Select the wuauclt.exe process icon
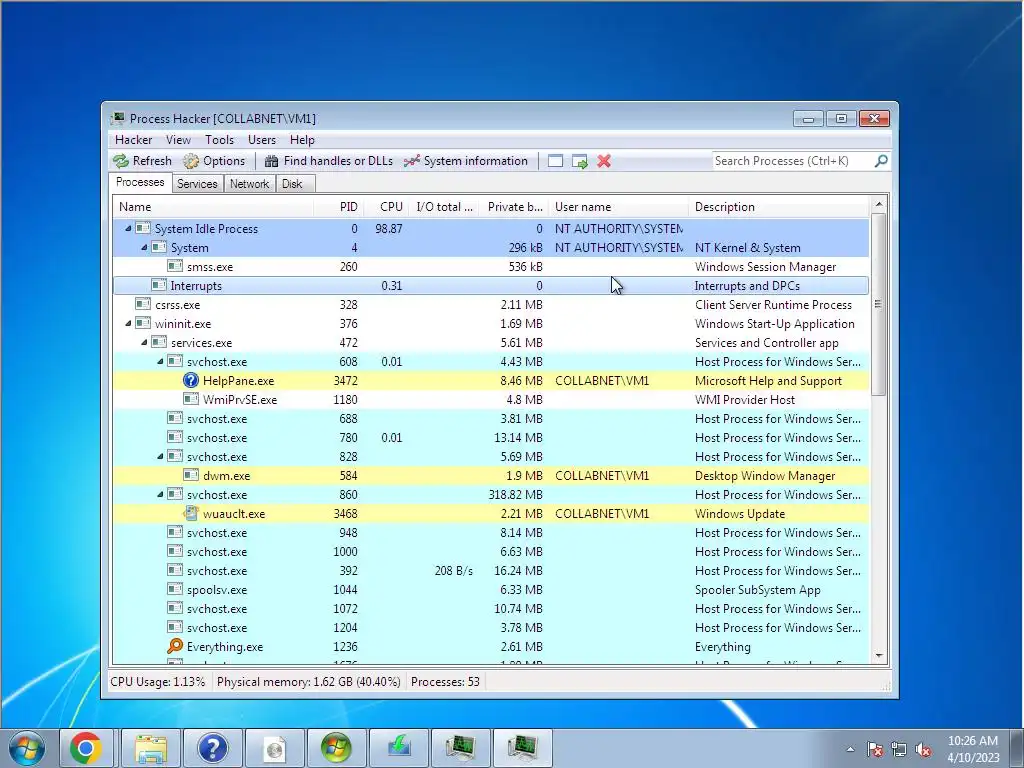Viewport: 1024px width, 768px height. (191, 513)
